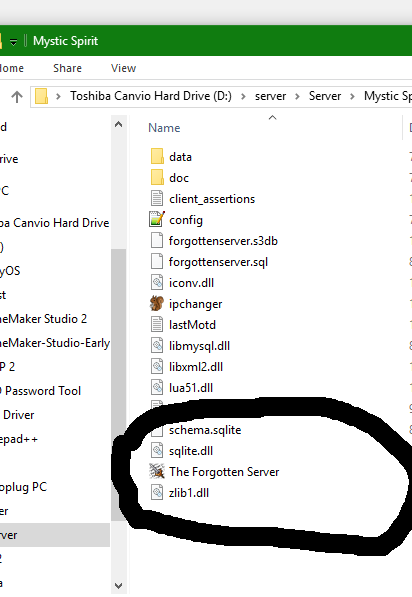Open the quick access toolbar dropdown arrow
The width and height of the screenshot is (412, 597).
pyautogui.click(x=13, y=42)
